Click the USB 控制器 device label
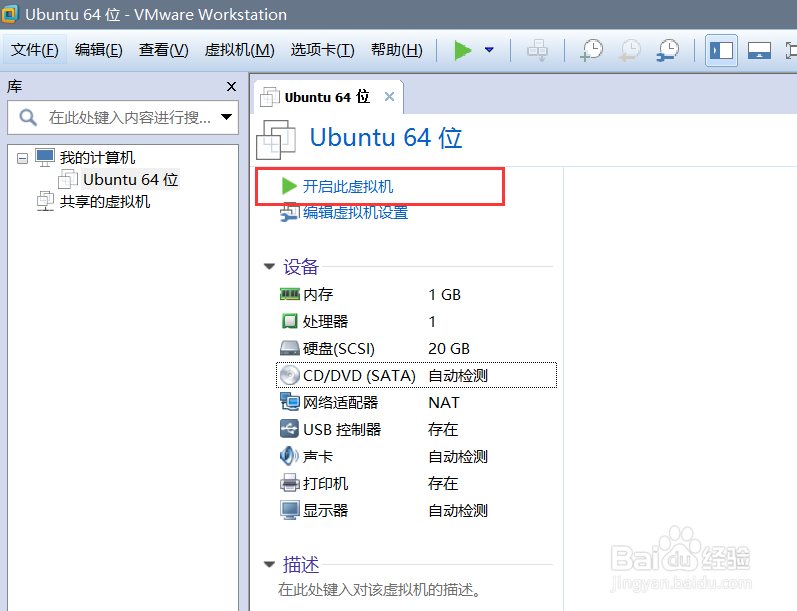 click(342, 430)
